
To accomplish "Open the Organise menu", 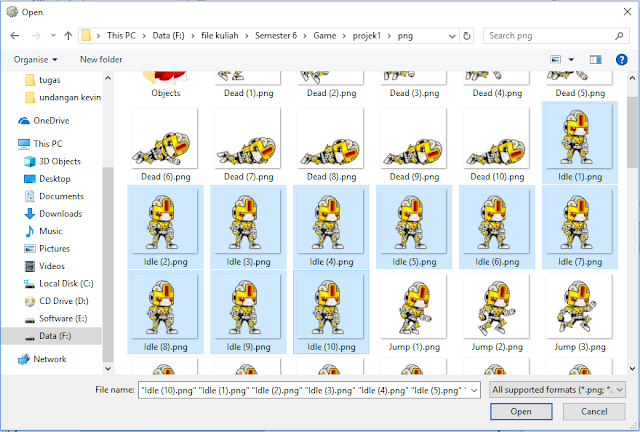I will [x=36, y=60].
